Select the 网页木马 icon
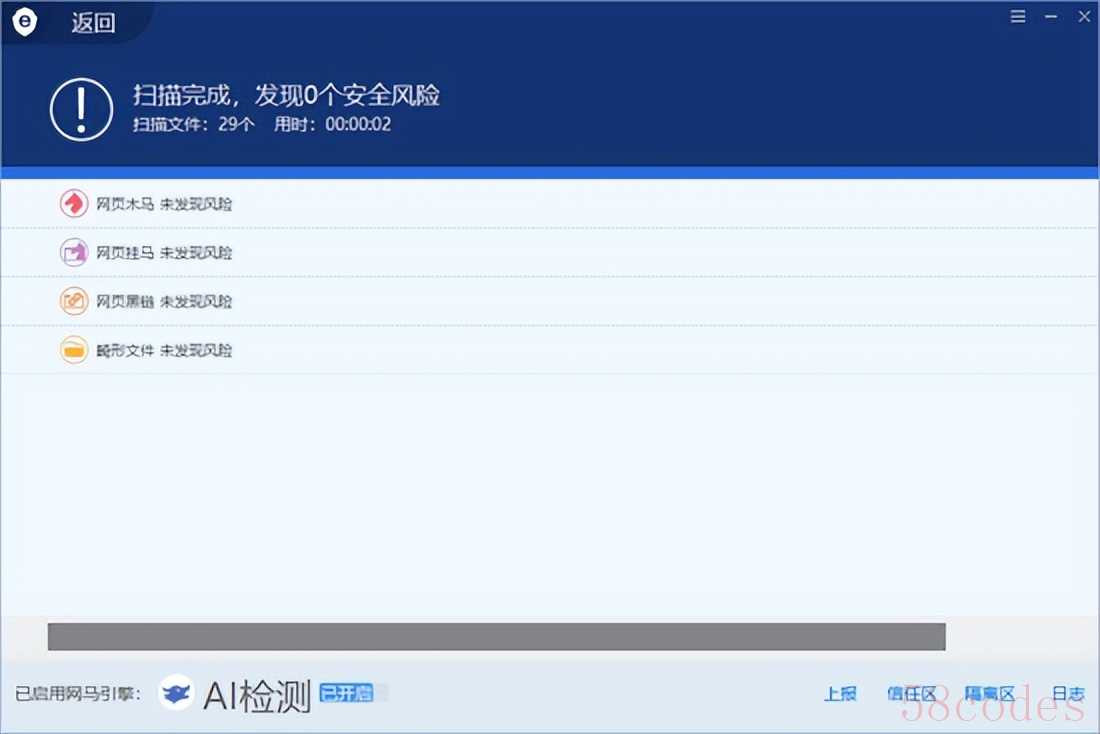The height and width of the screenshot is (734, 1100). 74,203
